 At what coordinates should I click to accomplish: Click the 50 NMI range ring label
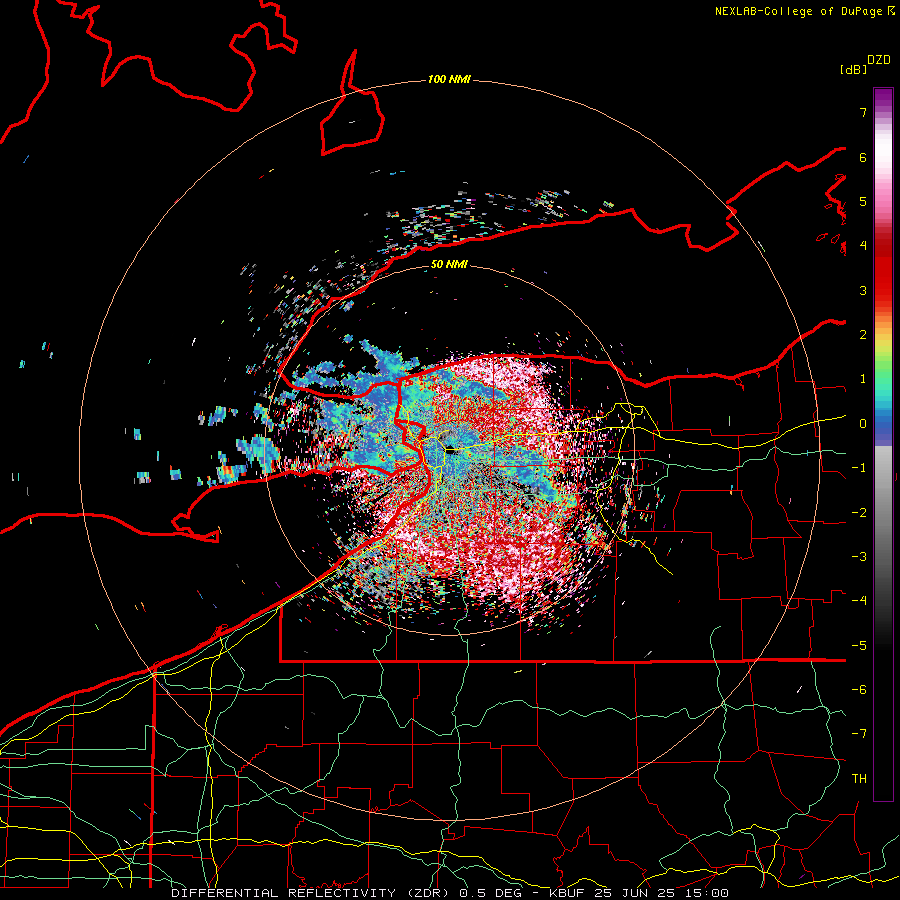pyautogui.click(x=449, y=265)
